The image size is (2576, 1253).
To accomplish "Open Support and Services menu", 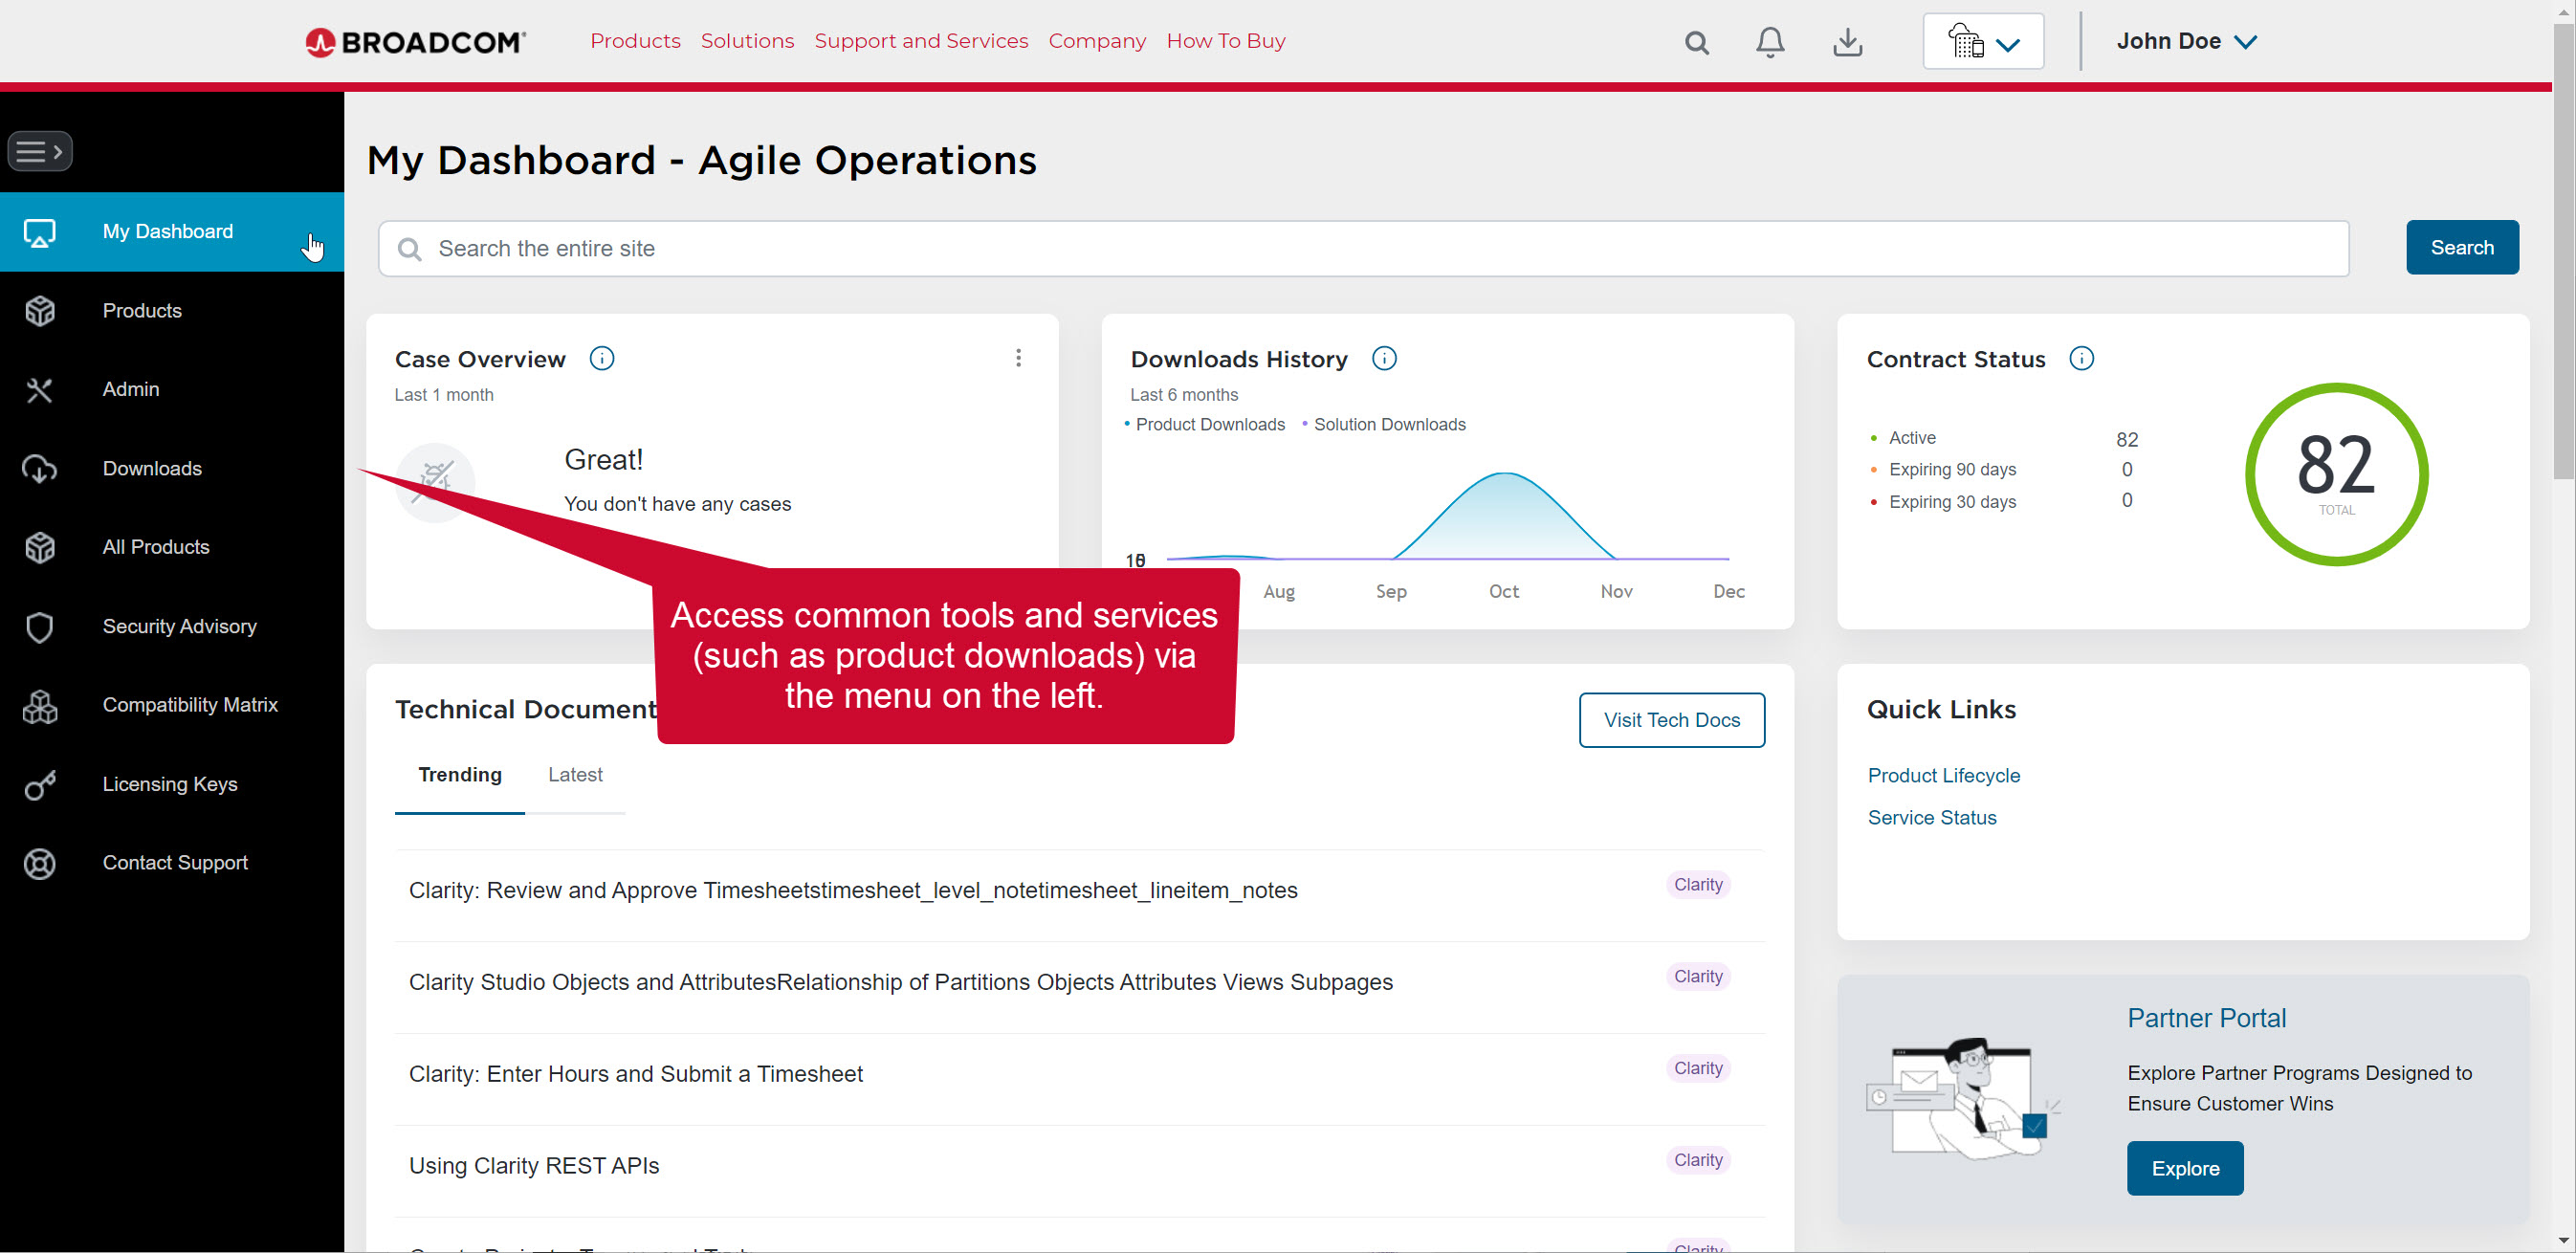I will 920,41.
